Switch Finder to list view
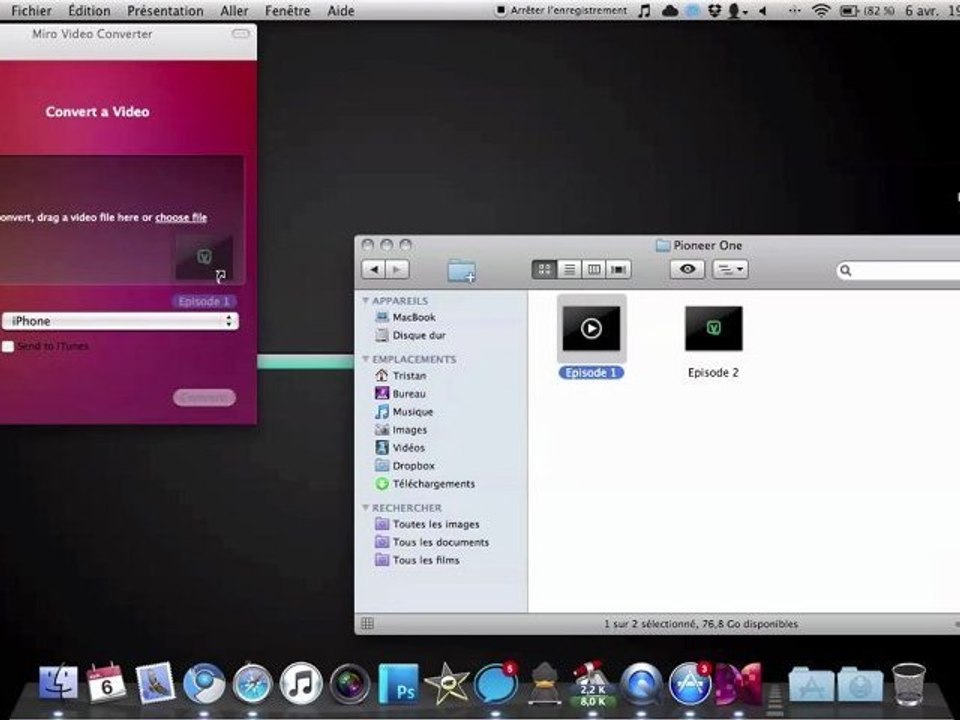This screenshot has width=960, height=720. coord(569,269)
